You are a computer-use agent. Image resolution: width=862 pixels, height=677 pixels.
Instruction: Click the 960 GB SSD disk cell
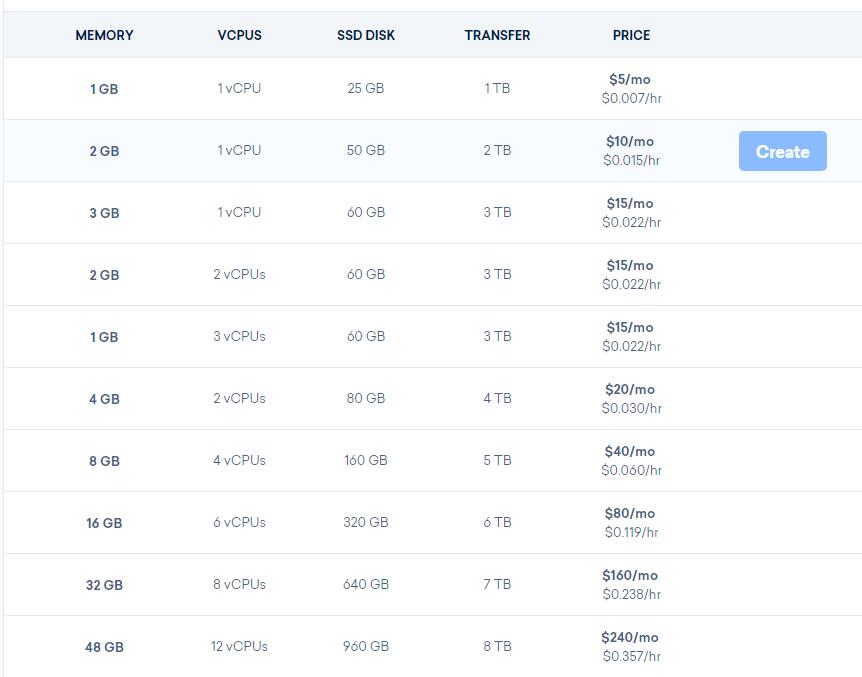(366, 646)
